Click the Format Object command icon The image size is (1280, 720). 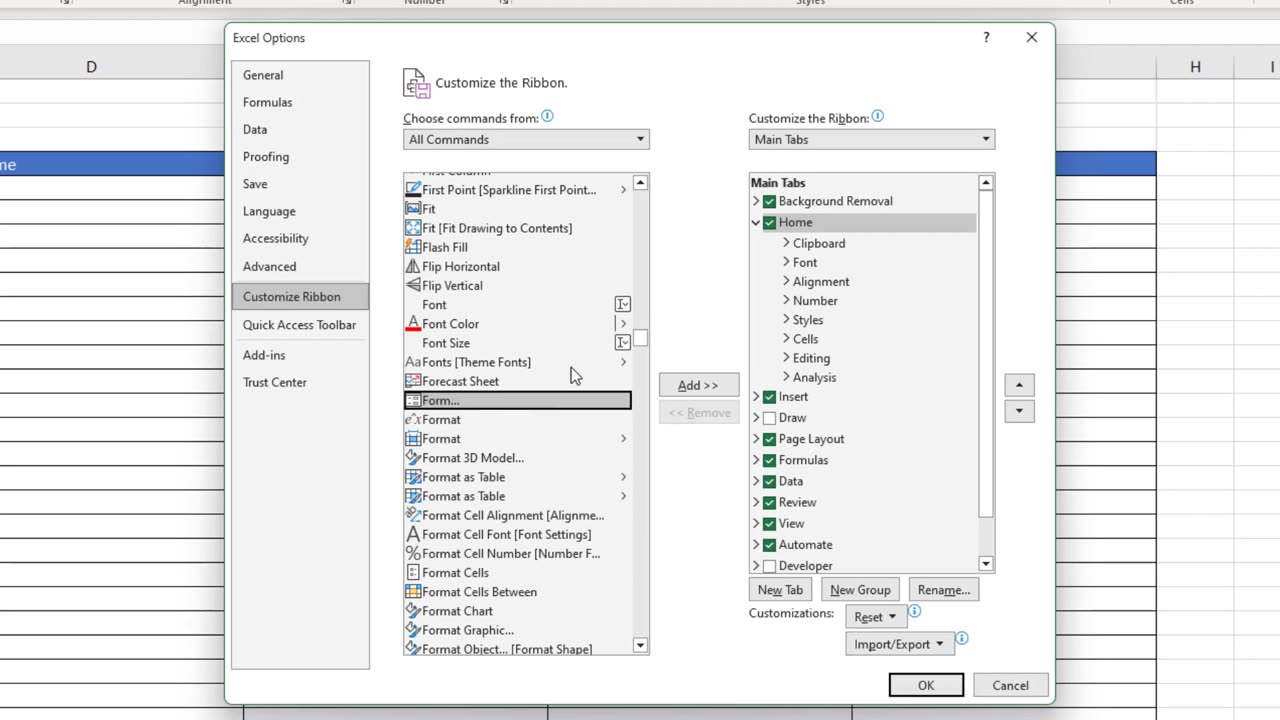click(413, 649)
